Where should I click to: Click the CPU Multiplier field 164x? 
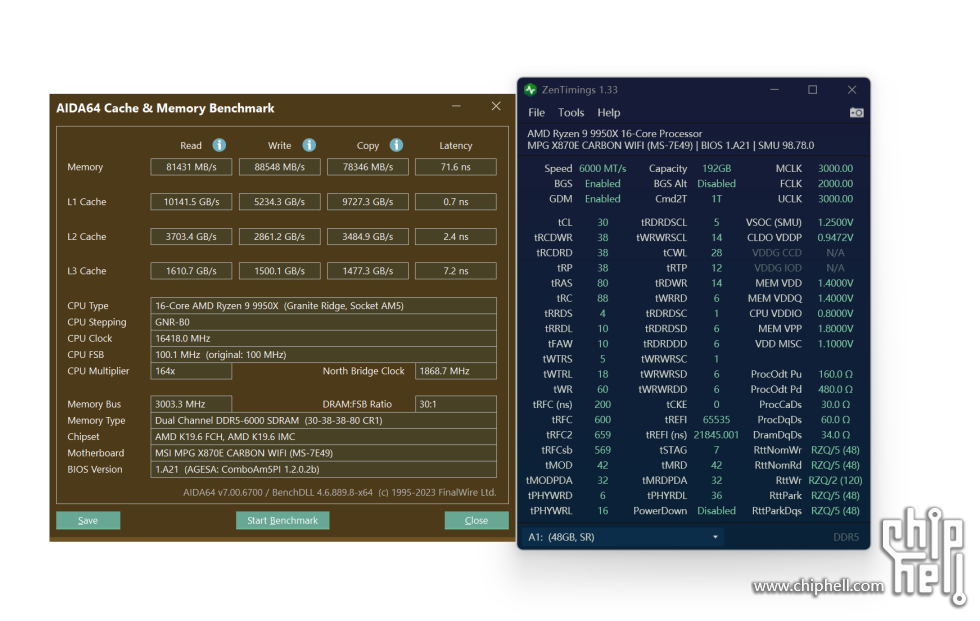[x=191, y=371]
